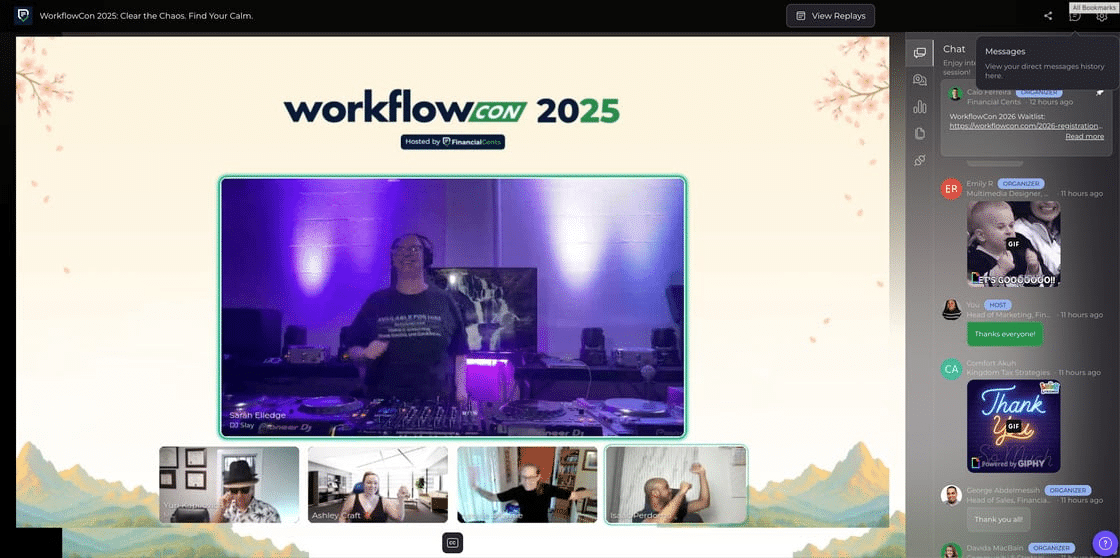The width and height of the screenshot is (1120, 558).
Task: Click Caio Ferreira's avatar in pinned message
Action: (956, 94)
